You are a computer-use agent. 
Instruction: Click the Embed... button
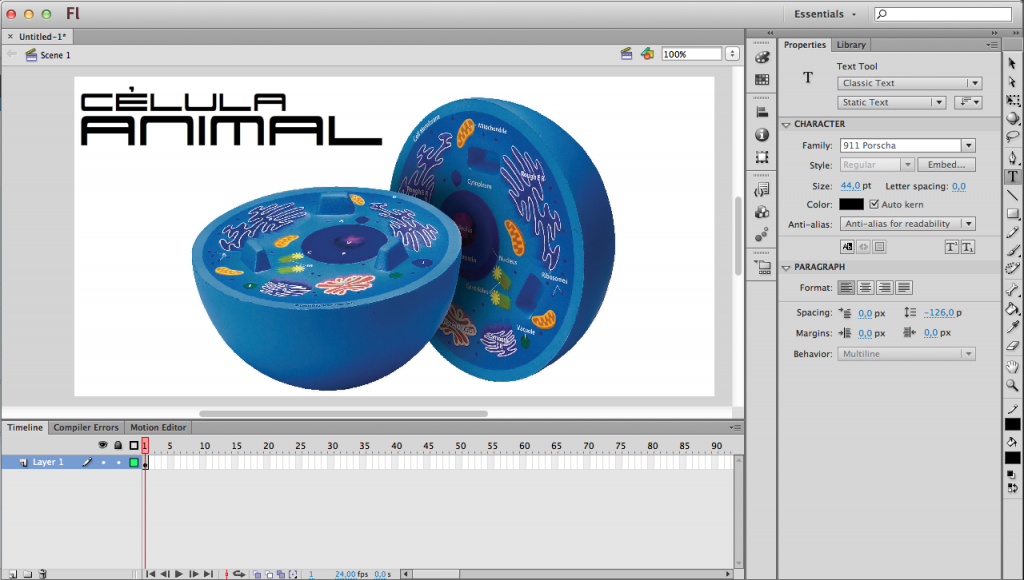[x=946, y=165]
